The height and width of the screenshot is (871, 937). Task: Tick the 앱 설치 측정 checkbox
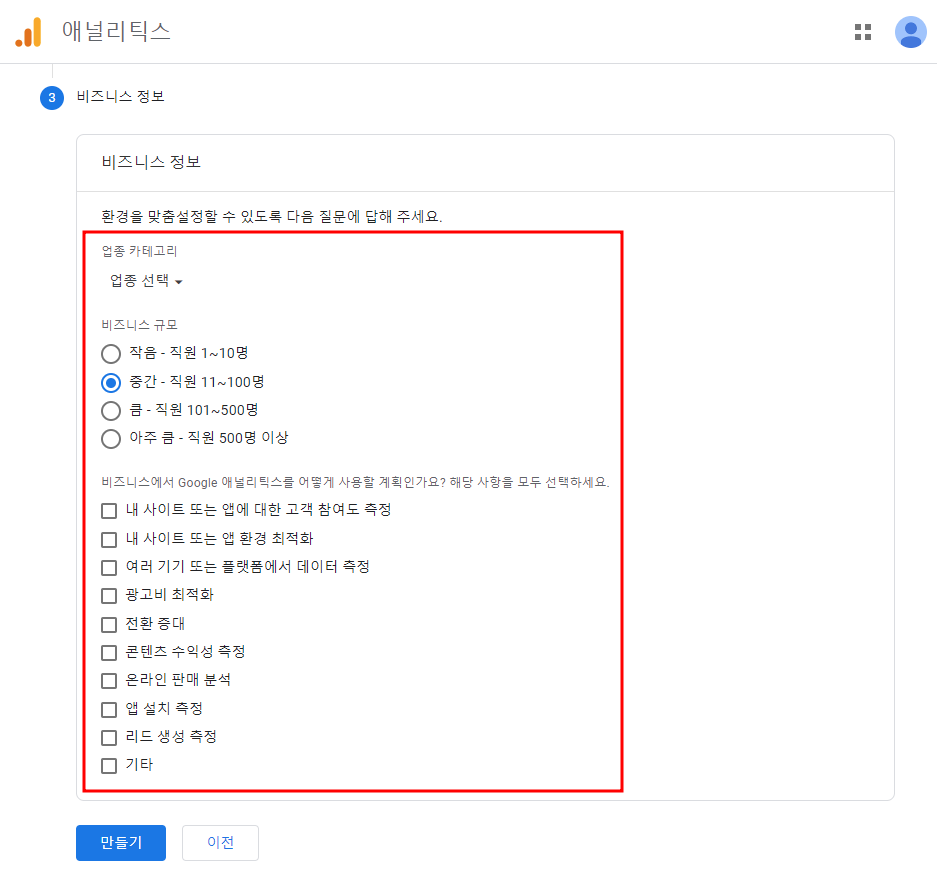[109, 709]
